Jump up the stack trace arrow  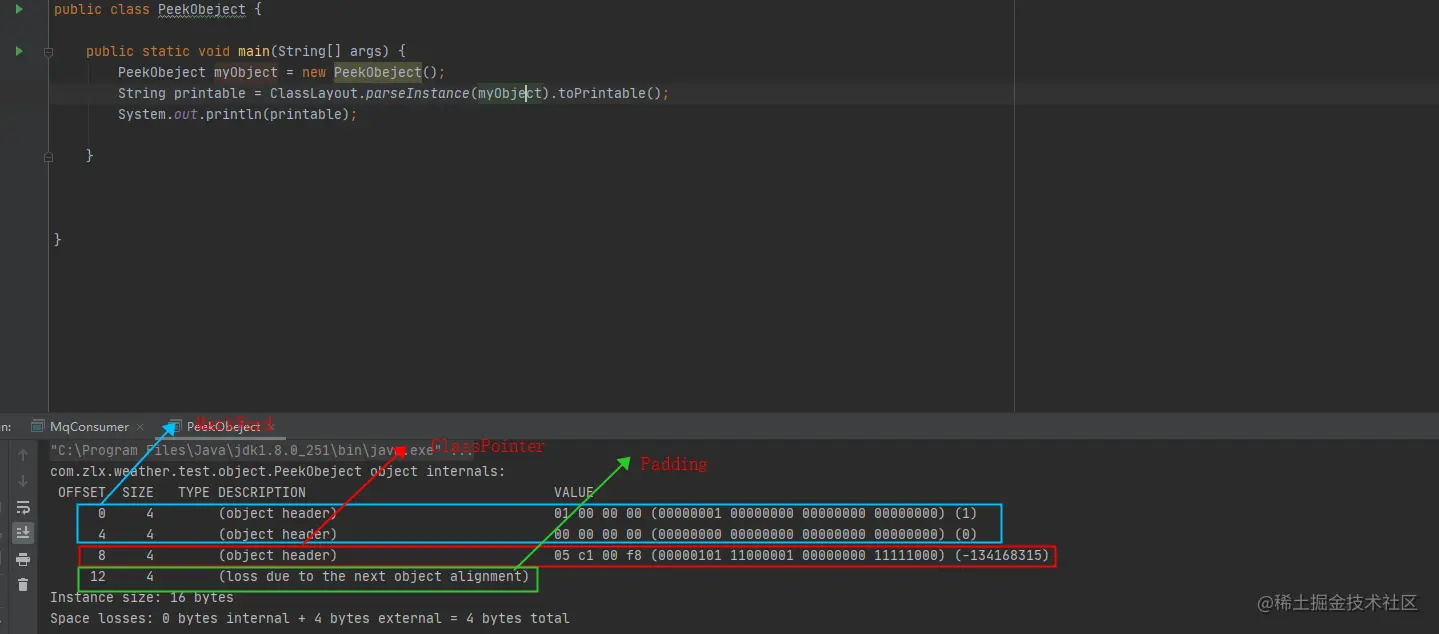point(23,455)
